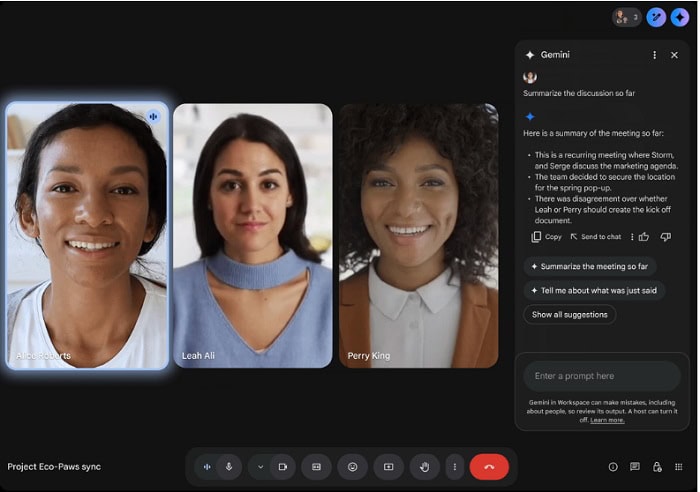Screen dimensions: 700x492
Task: Toggle closed captions button
Action: click(x=316, y=467)
